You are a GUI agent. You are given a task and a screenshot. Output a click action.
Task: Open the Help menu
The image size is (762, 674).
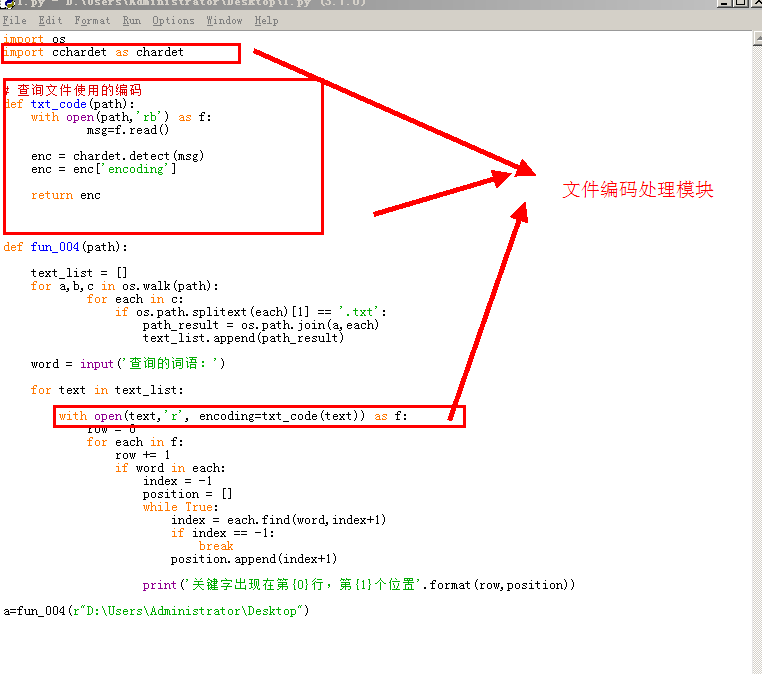point(266,21)
